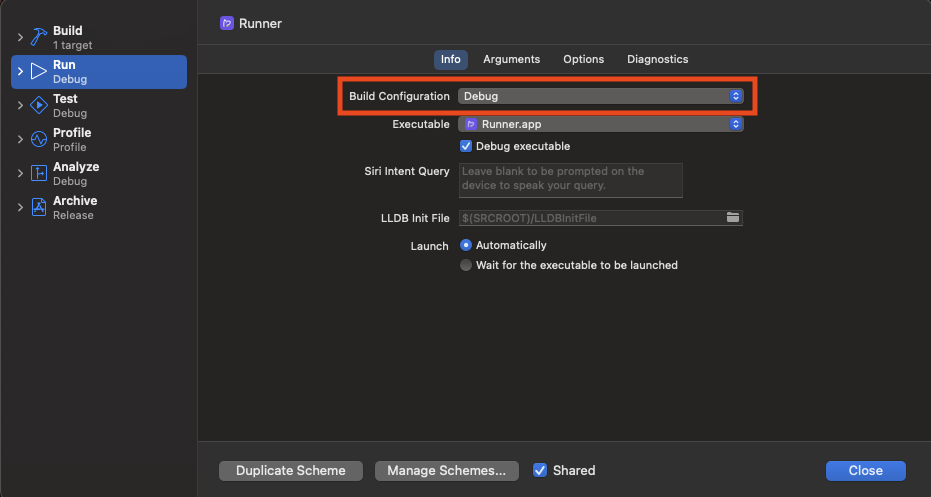This screenshot has width=931, height=497.
Task: Open the Build Configuration Debug dropdown
Action: (600, 96)
